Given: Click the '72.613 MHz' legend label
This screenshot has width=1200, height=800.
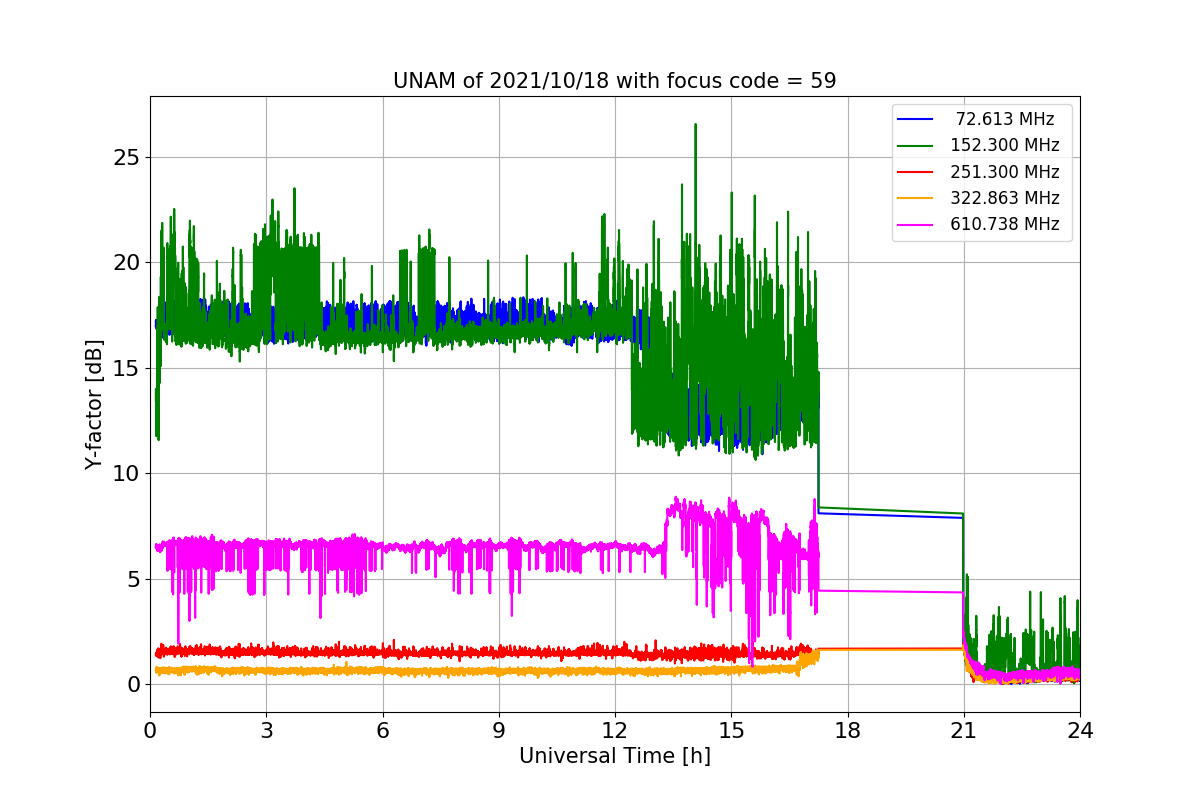Looking at the screenshot, I should point(1005,119).
